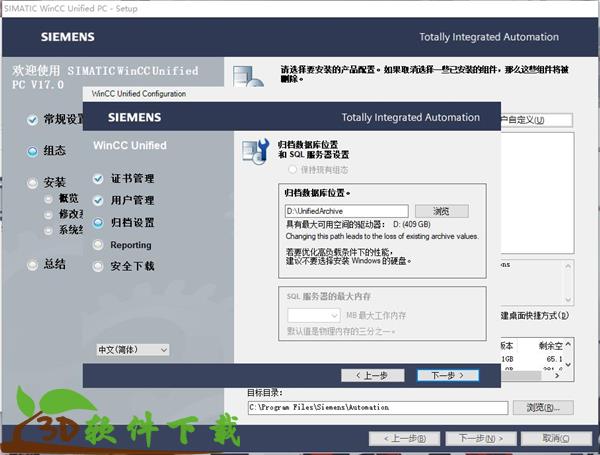Click the active step icon beside 归档设置
This screenshot has height=455, width=600.
click(x=98, y=223)
